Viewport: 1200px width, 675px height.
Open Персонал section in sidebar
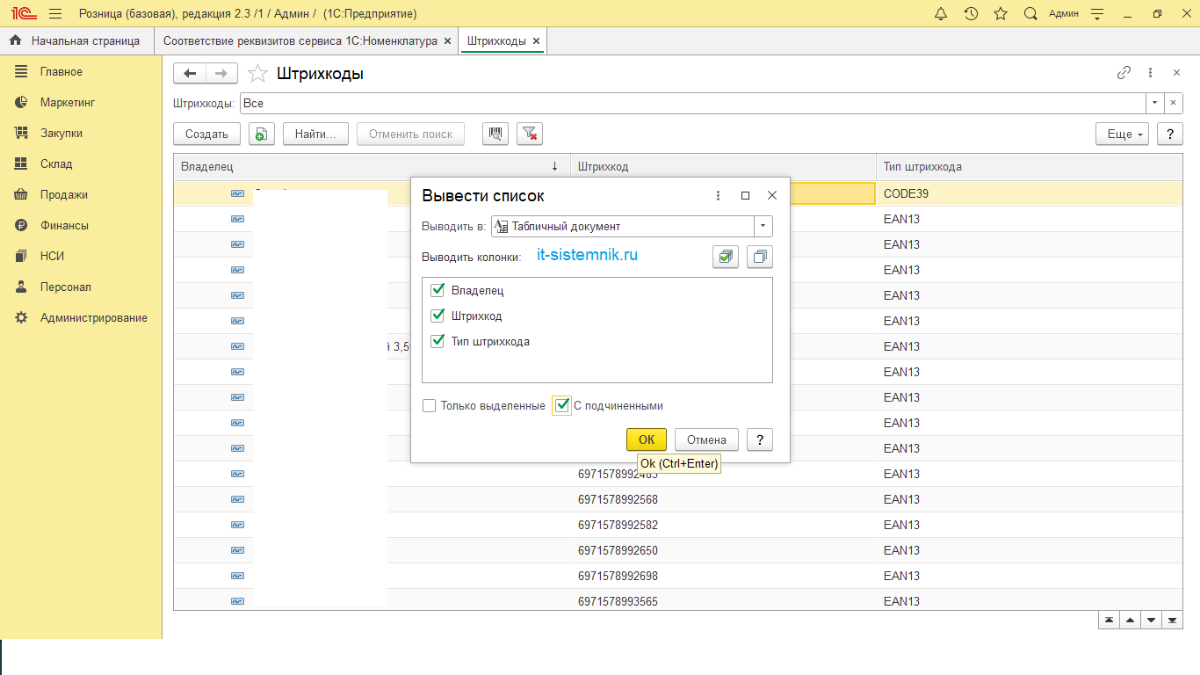(65, 287)
